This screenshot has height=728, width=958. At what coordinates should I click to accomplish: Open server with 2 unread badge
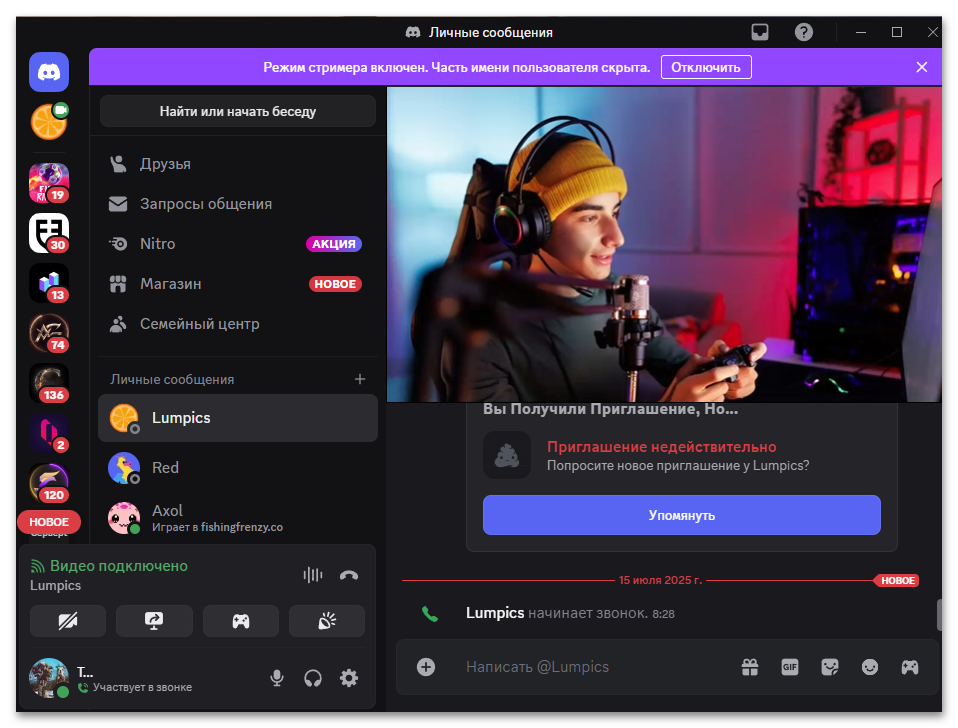pos(49,433)
